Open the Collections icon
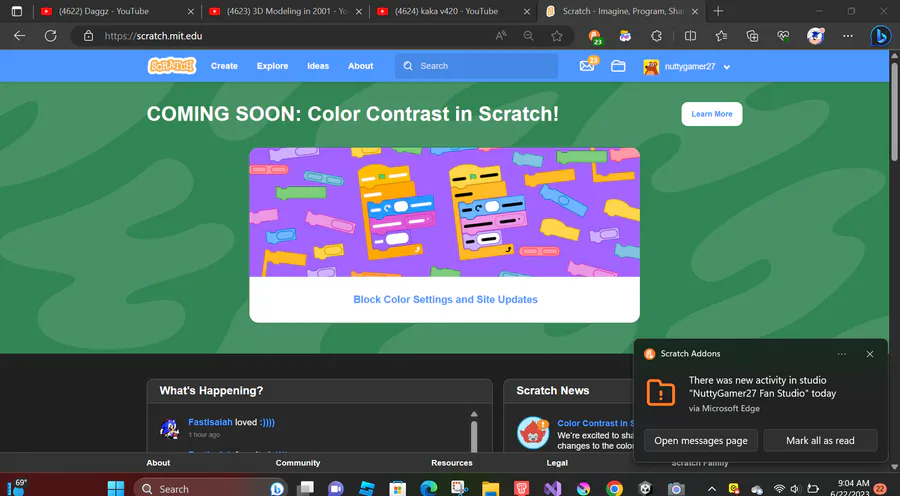The width and height of the screenshot is (900, 496). coord(752,36)
